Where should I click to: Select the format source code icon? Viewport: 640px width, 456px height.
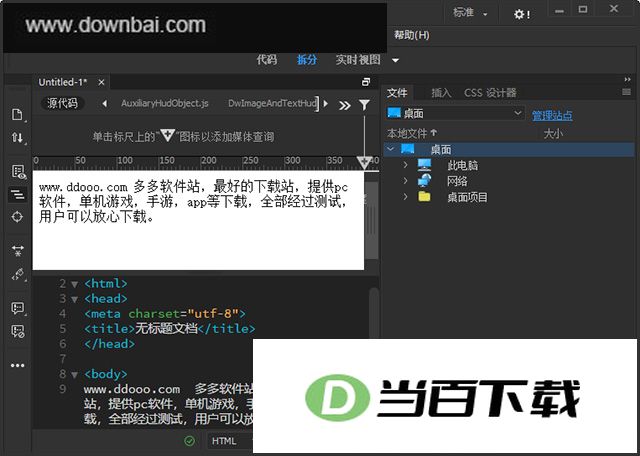tap(17, 194)
